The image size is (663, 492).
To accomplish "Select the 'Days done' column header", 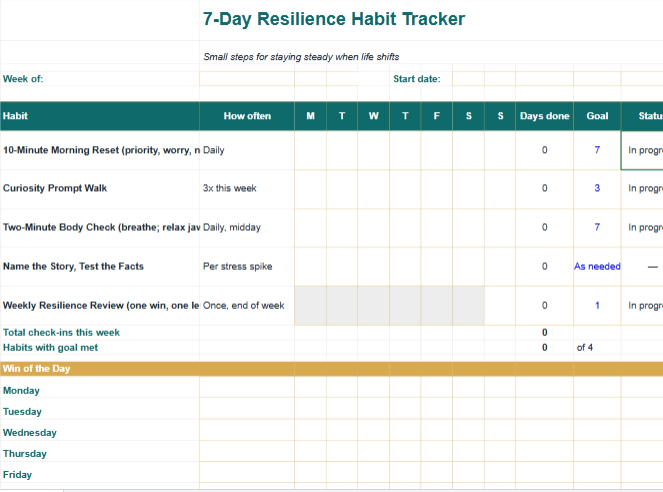I will 545,116.
